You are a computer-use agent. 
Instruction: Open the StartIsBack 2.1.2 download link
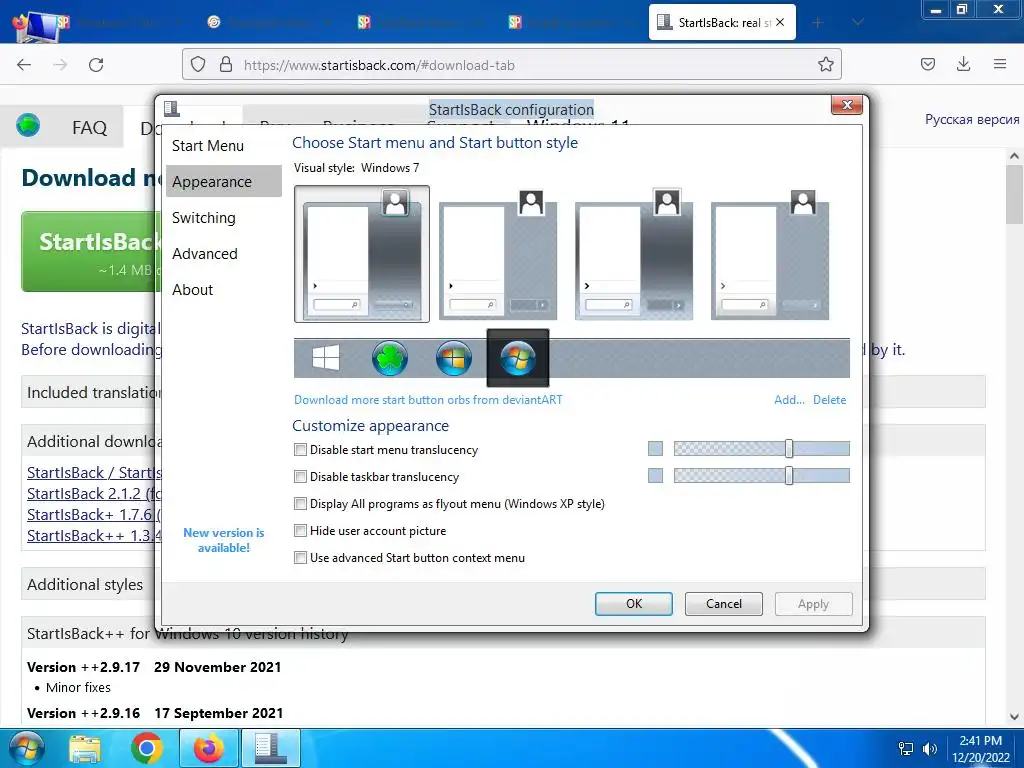(93, 494)
